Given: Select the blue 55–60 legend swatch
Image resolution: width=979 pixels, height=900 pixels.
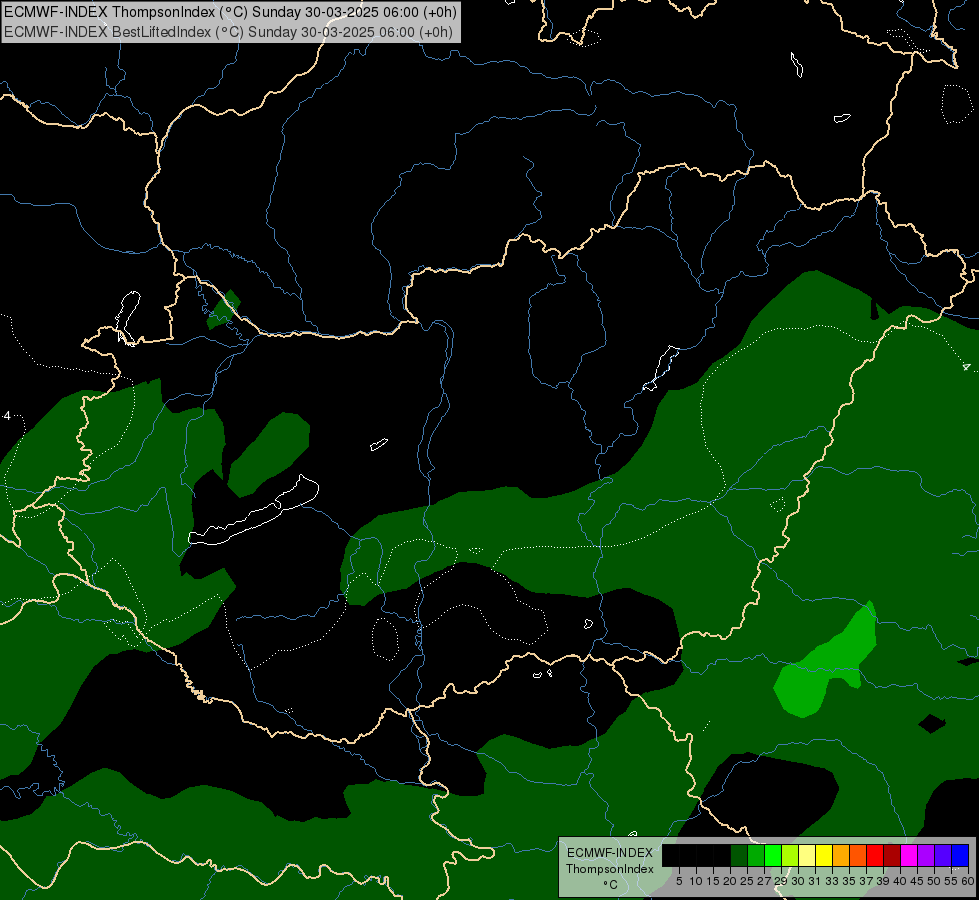Looking at the screenshot, I should coord(960,856).
